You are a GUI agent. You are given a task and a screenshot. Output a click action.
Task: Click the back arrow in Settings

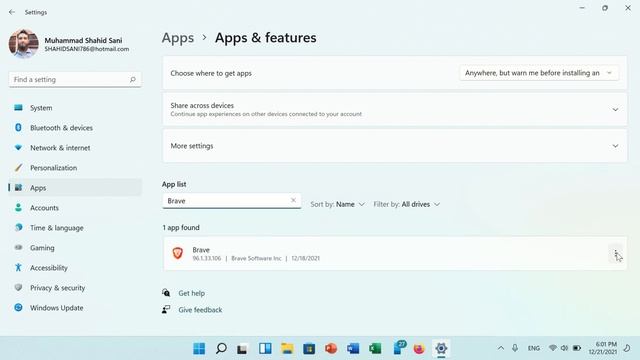tap(12, 12)
